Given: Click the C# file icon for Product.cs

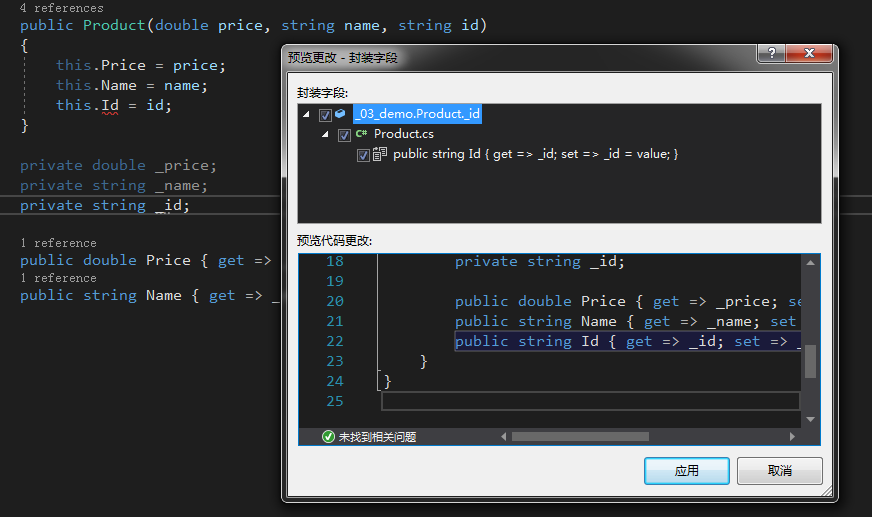Looking at the screenshot, I should tap(361, 133).
